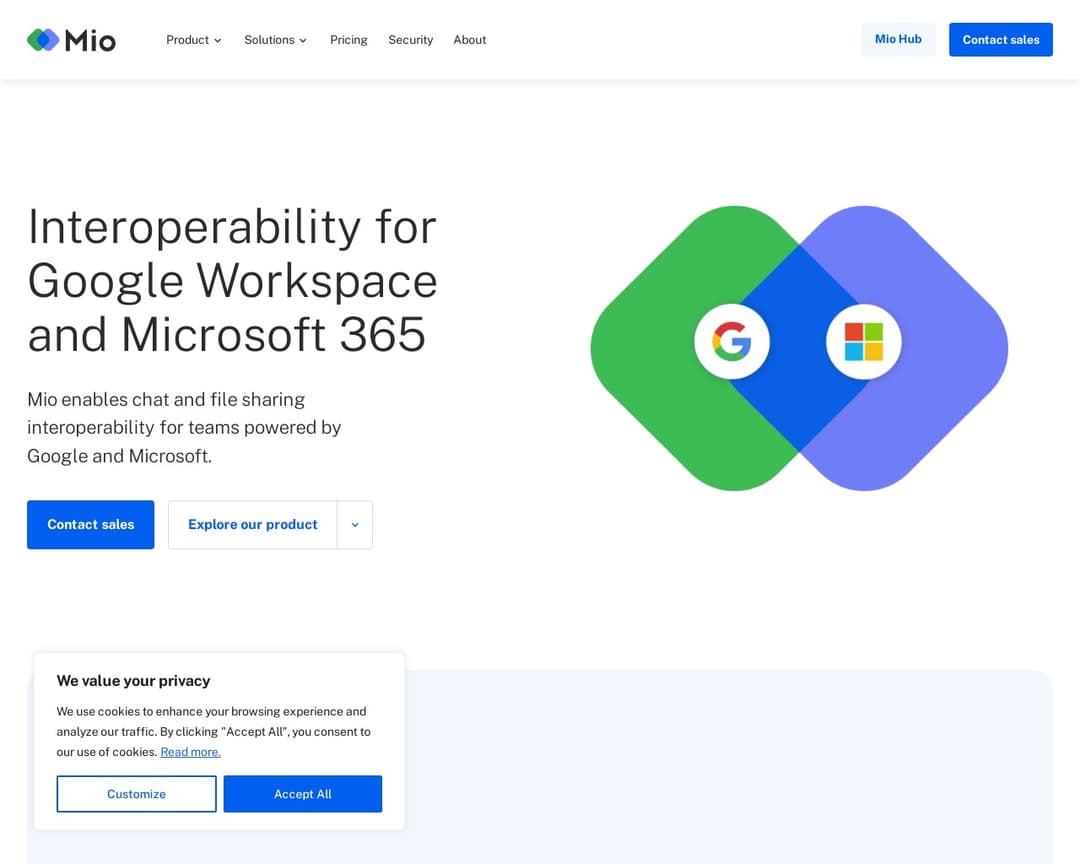1080x864 pixels.
Task: Expand the Solutions dropdown menu
Action: point(275,40)
